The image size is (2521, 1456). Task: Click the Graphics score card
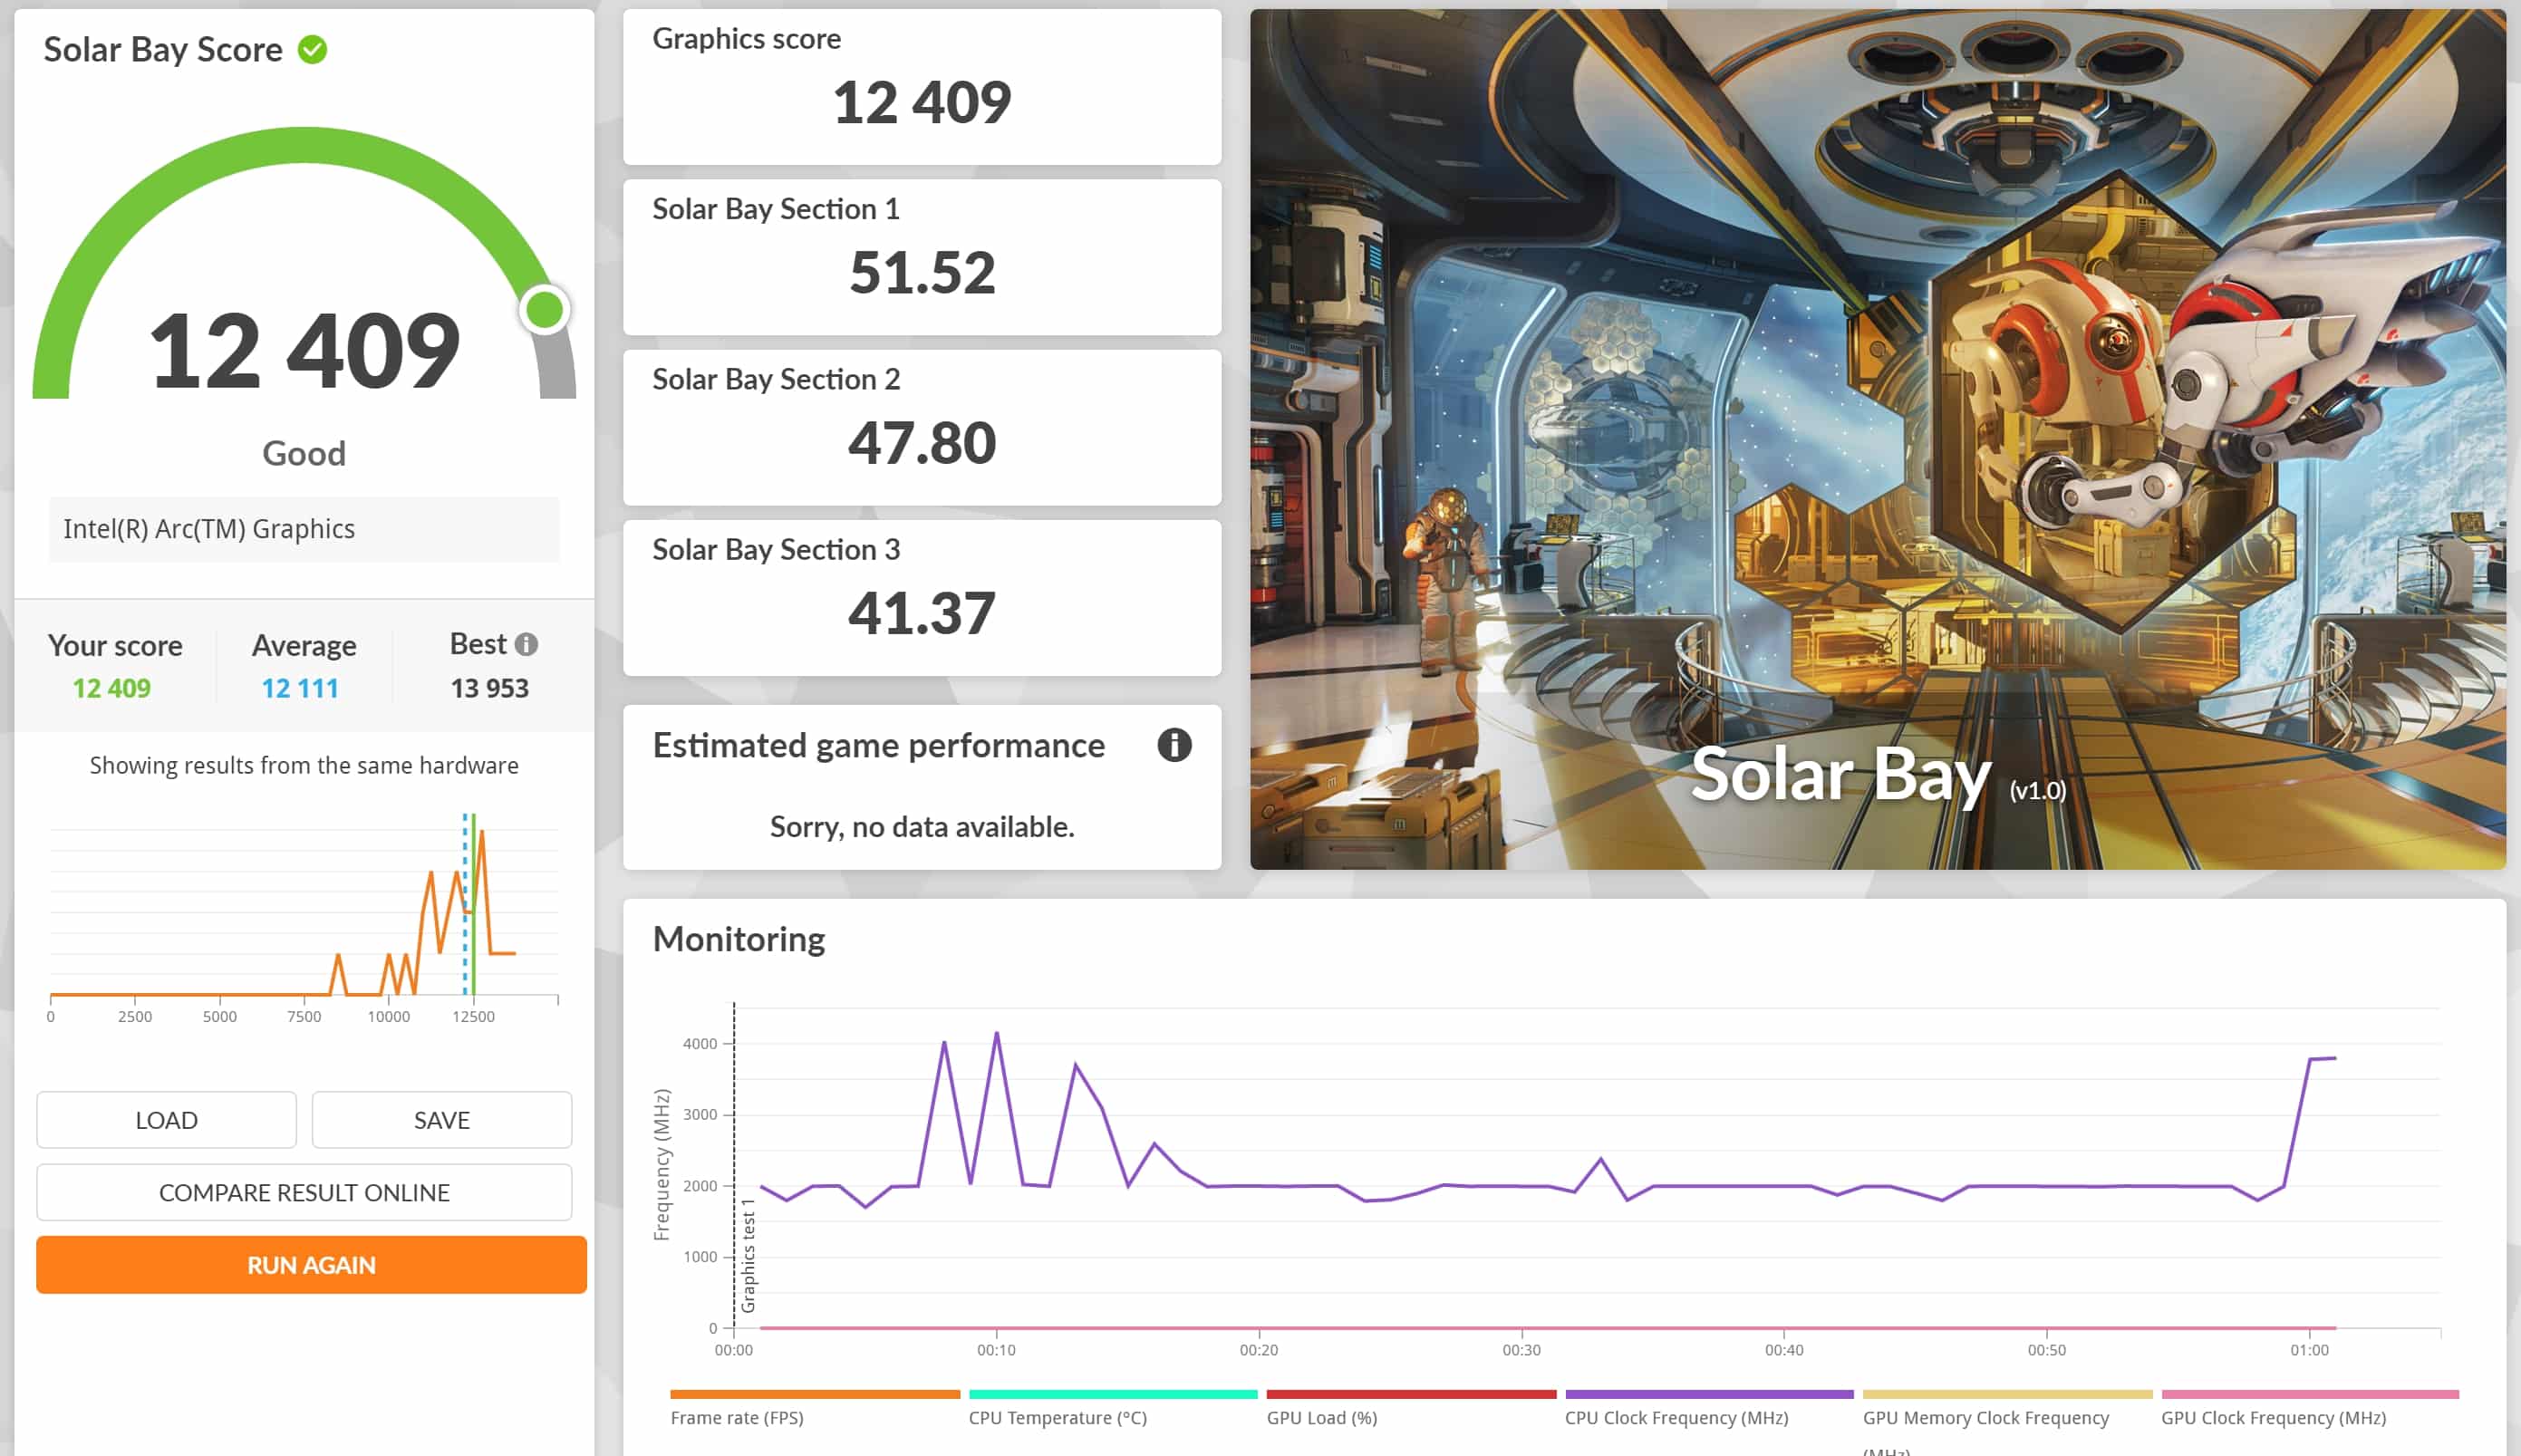point(921,87)
